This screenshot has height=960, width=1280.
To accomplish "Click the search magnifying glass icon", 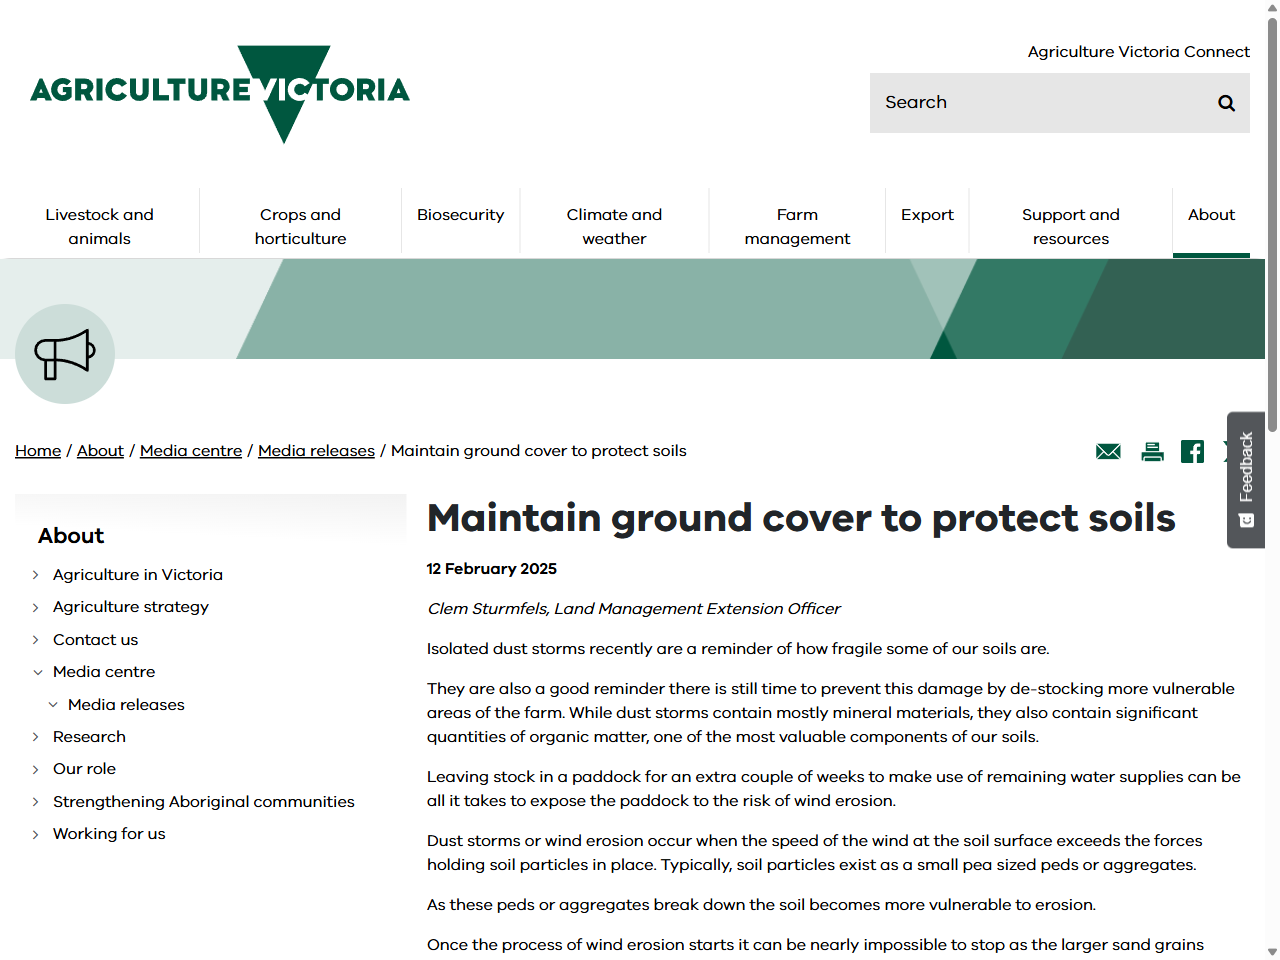I will pyautogui.click(x=1226, y=102).
